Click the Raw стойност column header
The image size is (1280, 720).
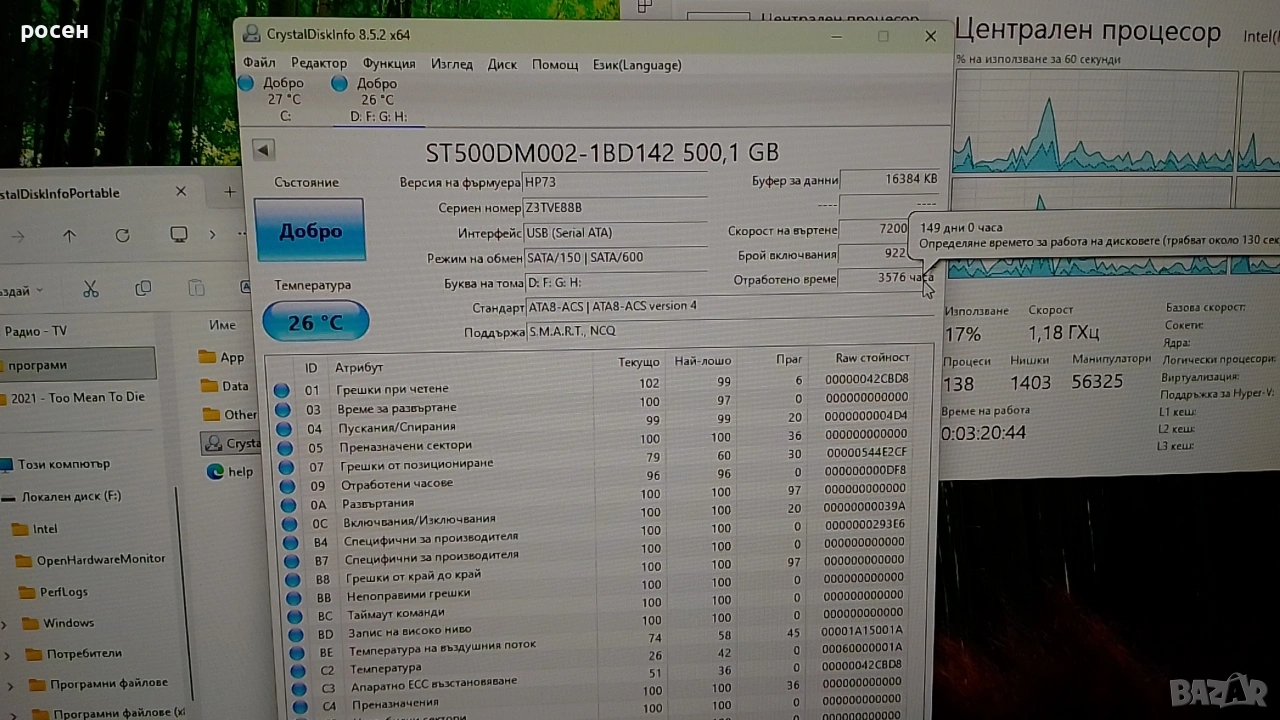pos(872,358)
